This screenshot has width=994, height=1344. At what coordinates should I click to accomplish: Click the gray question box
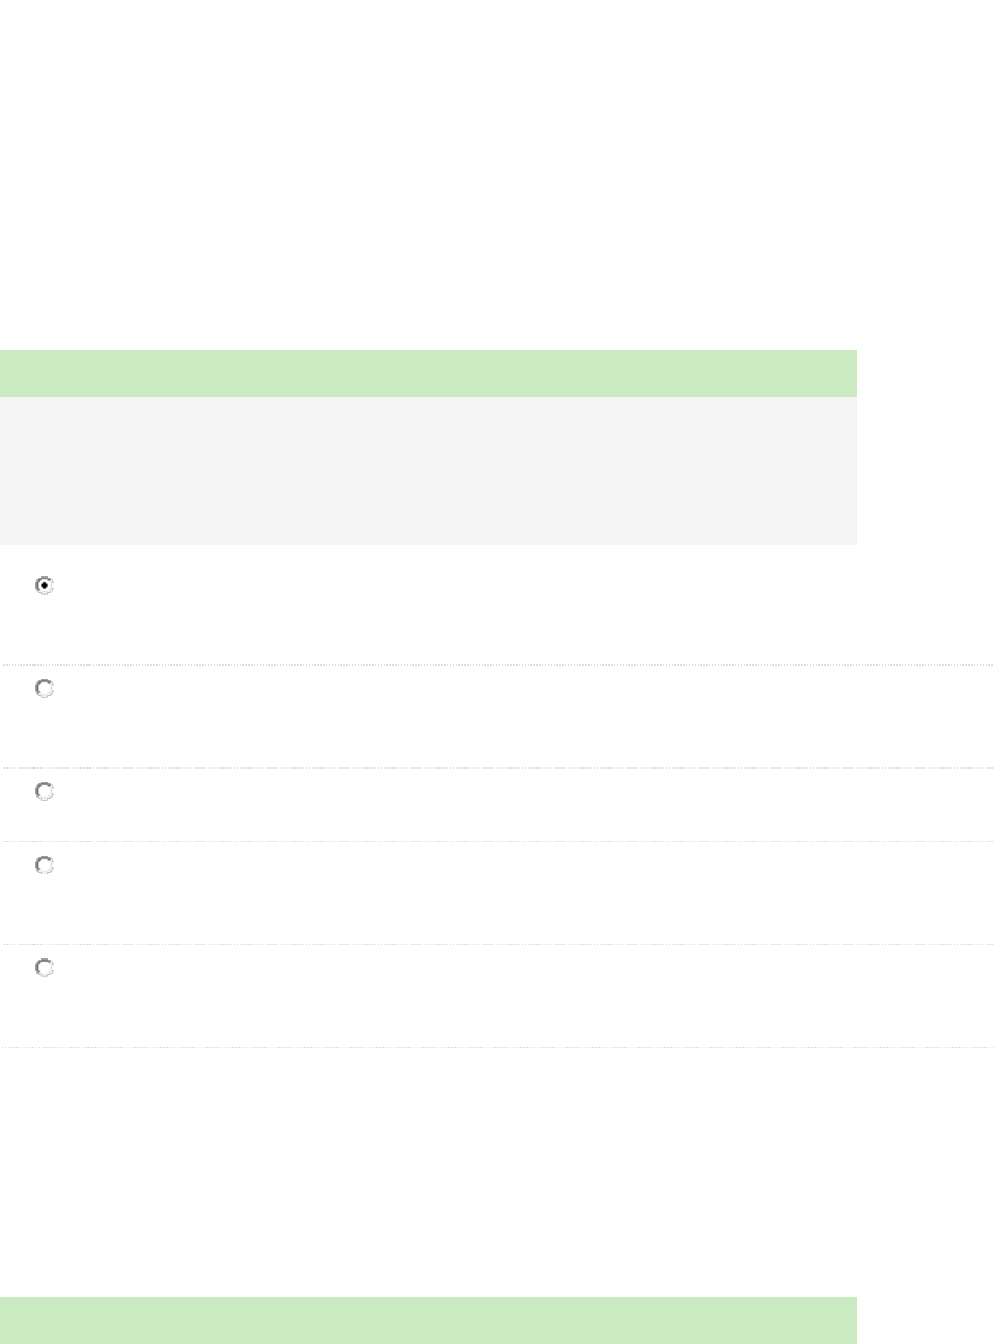pos(428,471)
